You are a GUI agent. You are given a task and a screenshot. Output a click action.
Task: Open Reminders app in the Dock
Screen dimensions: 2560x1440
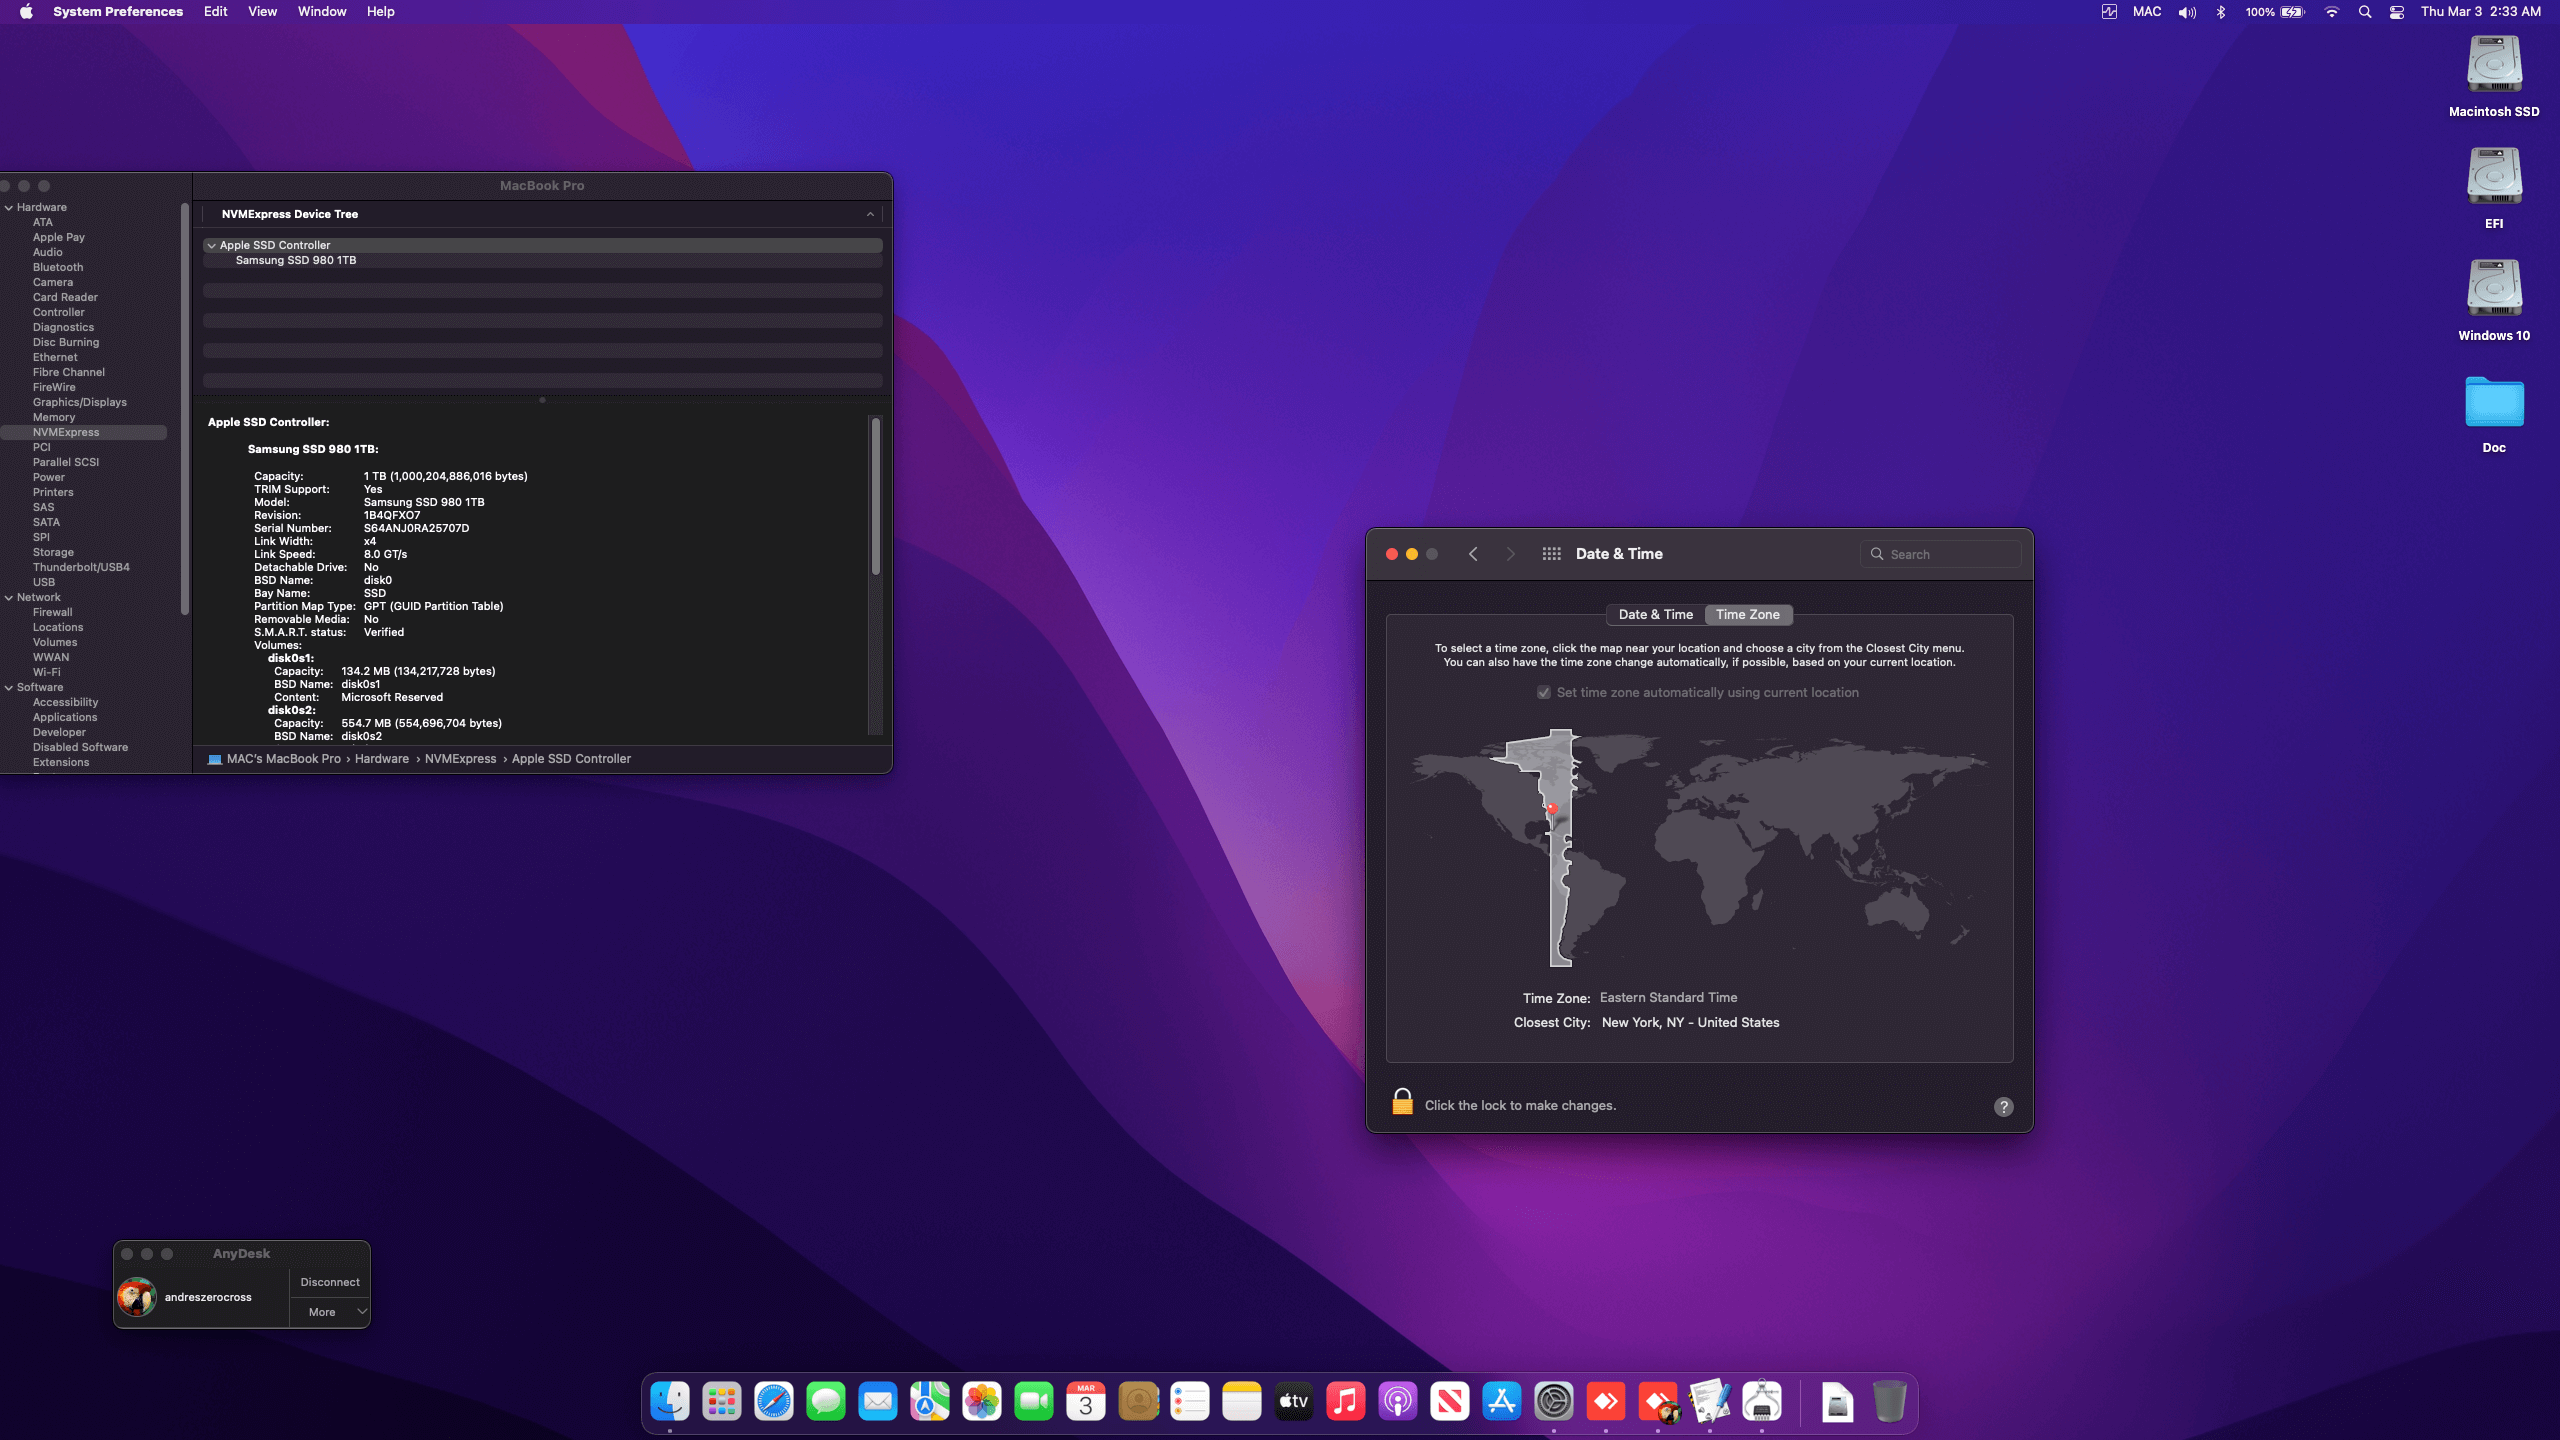1189,1401
